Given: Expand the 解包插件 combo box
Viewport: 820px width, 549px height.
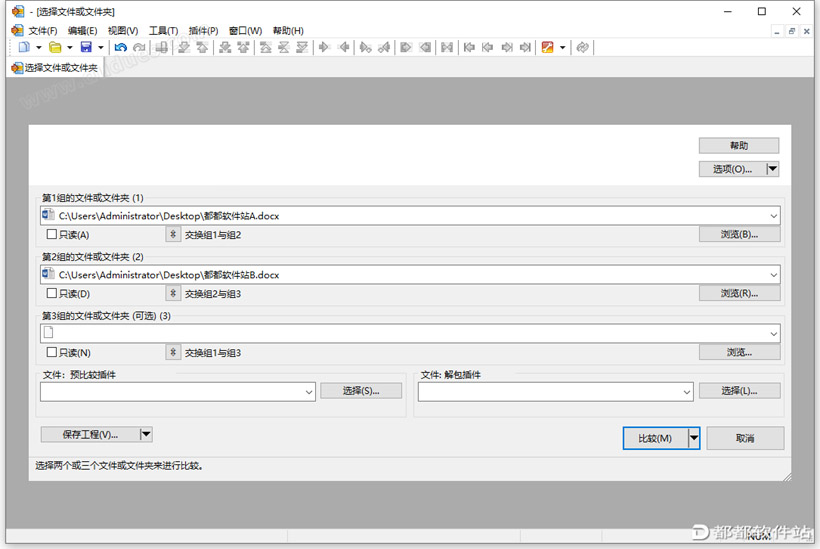Looking at the screenshot, I should 687,392.
